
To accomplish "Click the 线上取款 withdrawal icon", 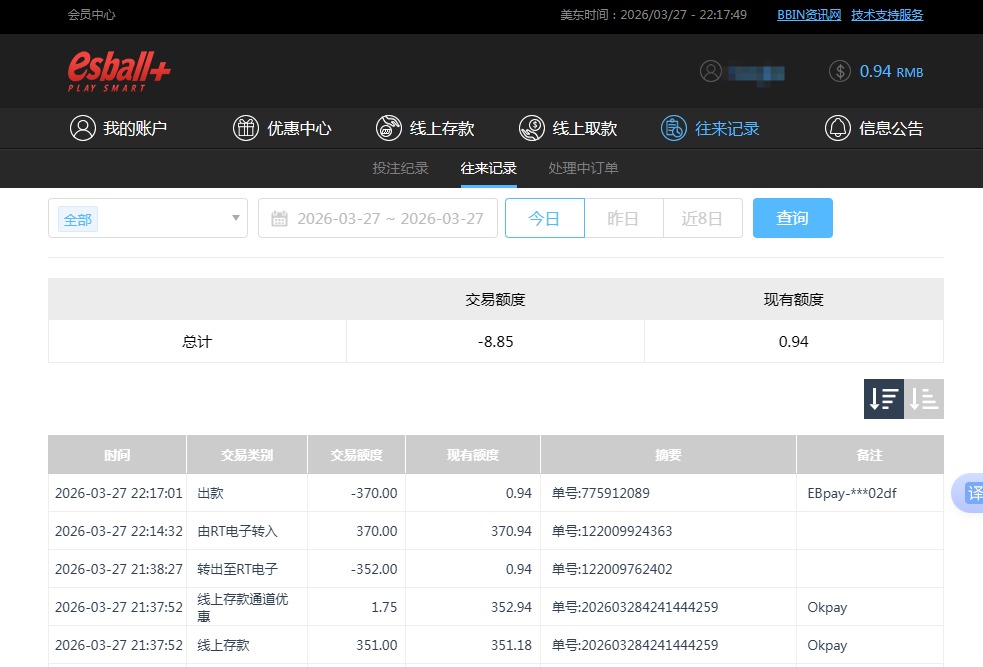I will point(531,128).
